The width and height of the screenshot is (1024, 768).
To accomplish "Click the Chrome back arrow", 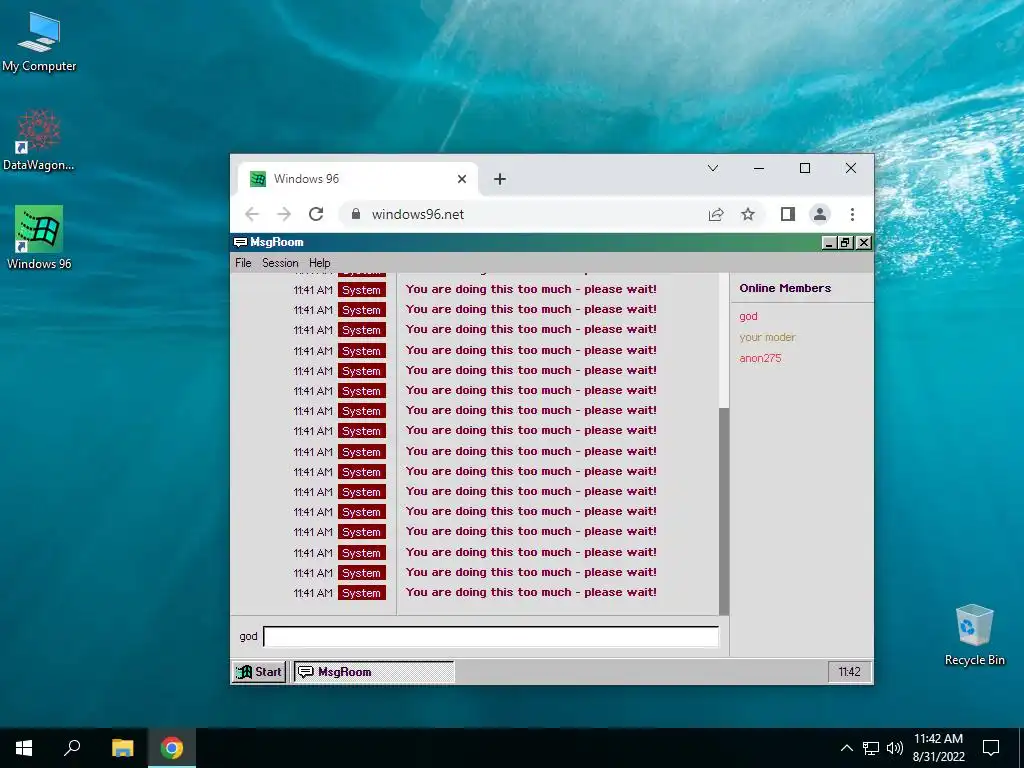I will (x=252, y=214).
